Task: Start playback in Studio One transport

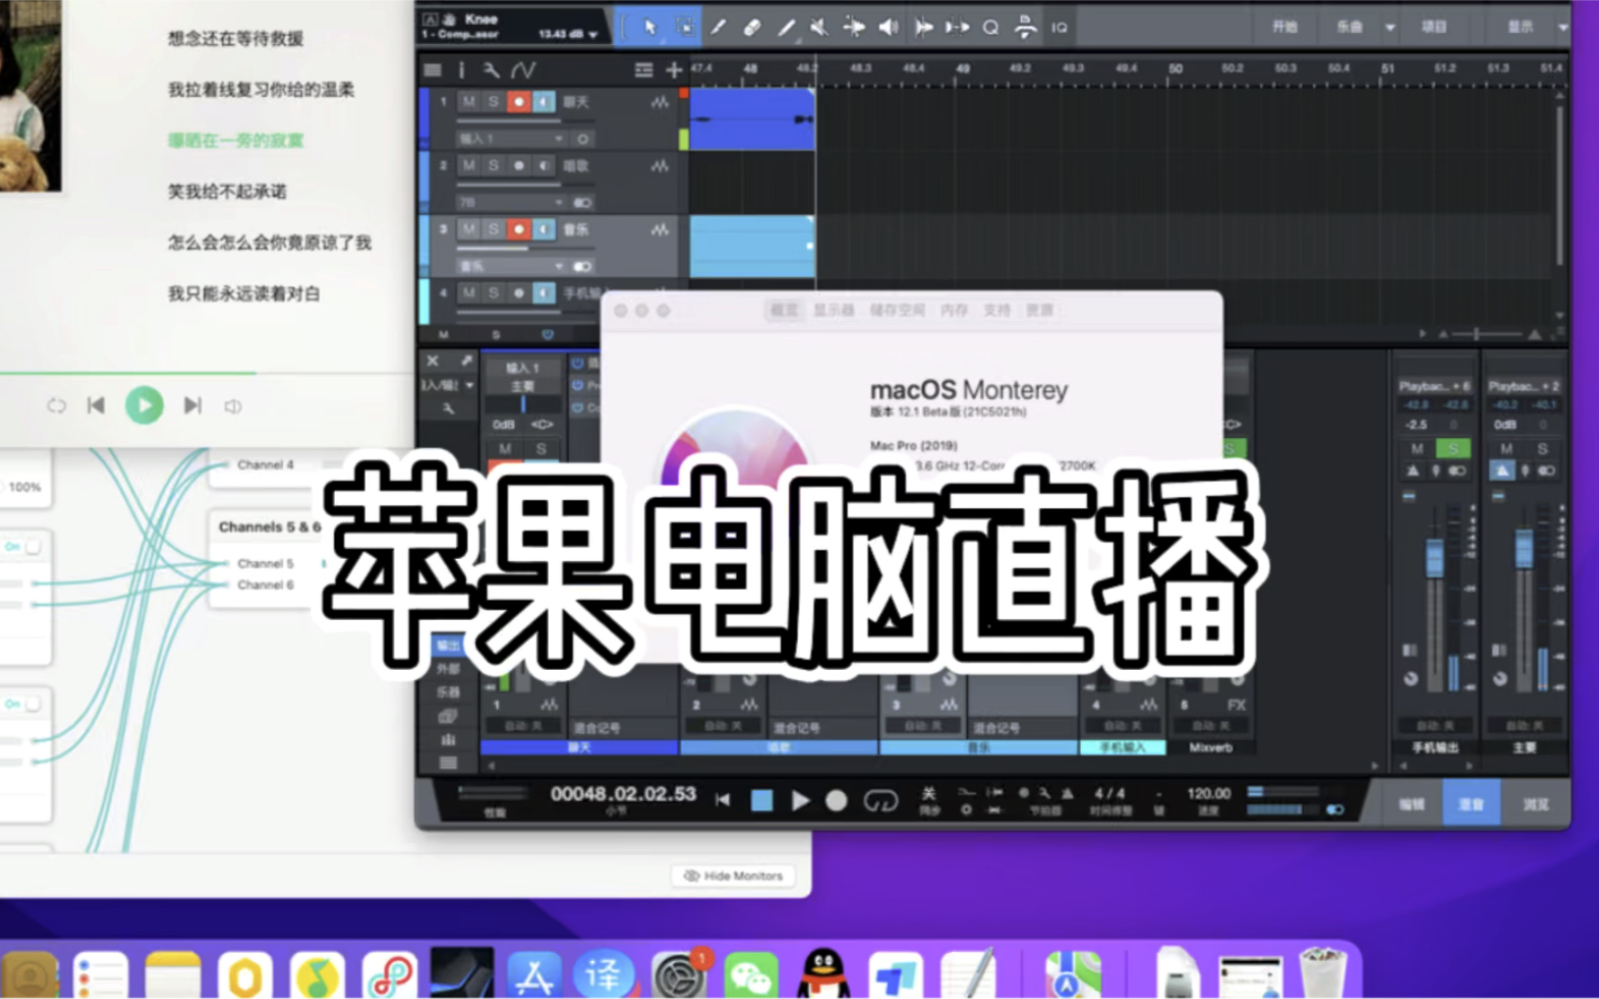Action: pos(800,800)
